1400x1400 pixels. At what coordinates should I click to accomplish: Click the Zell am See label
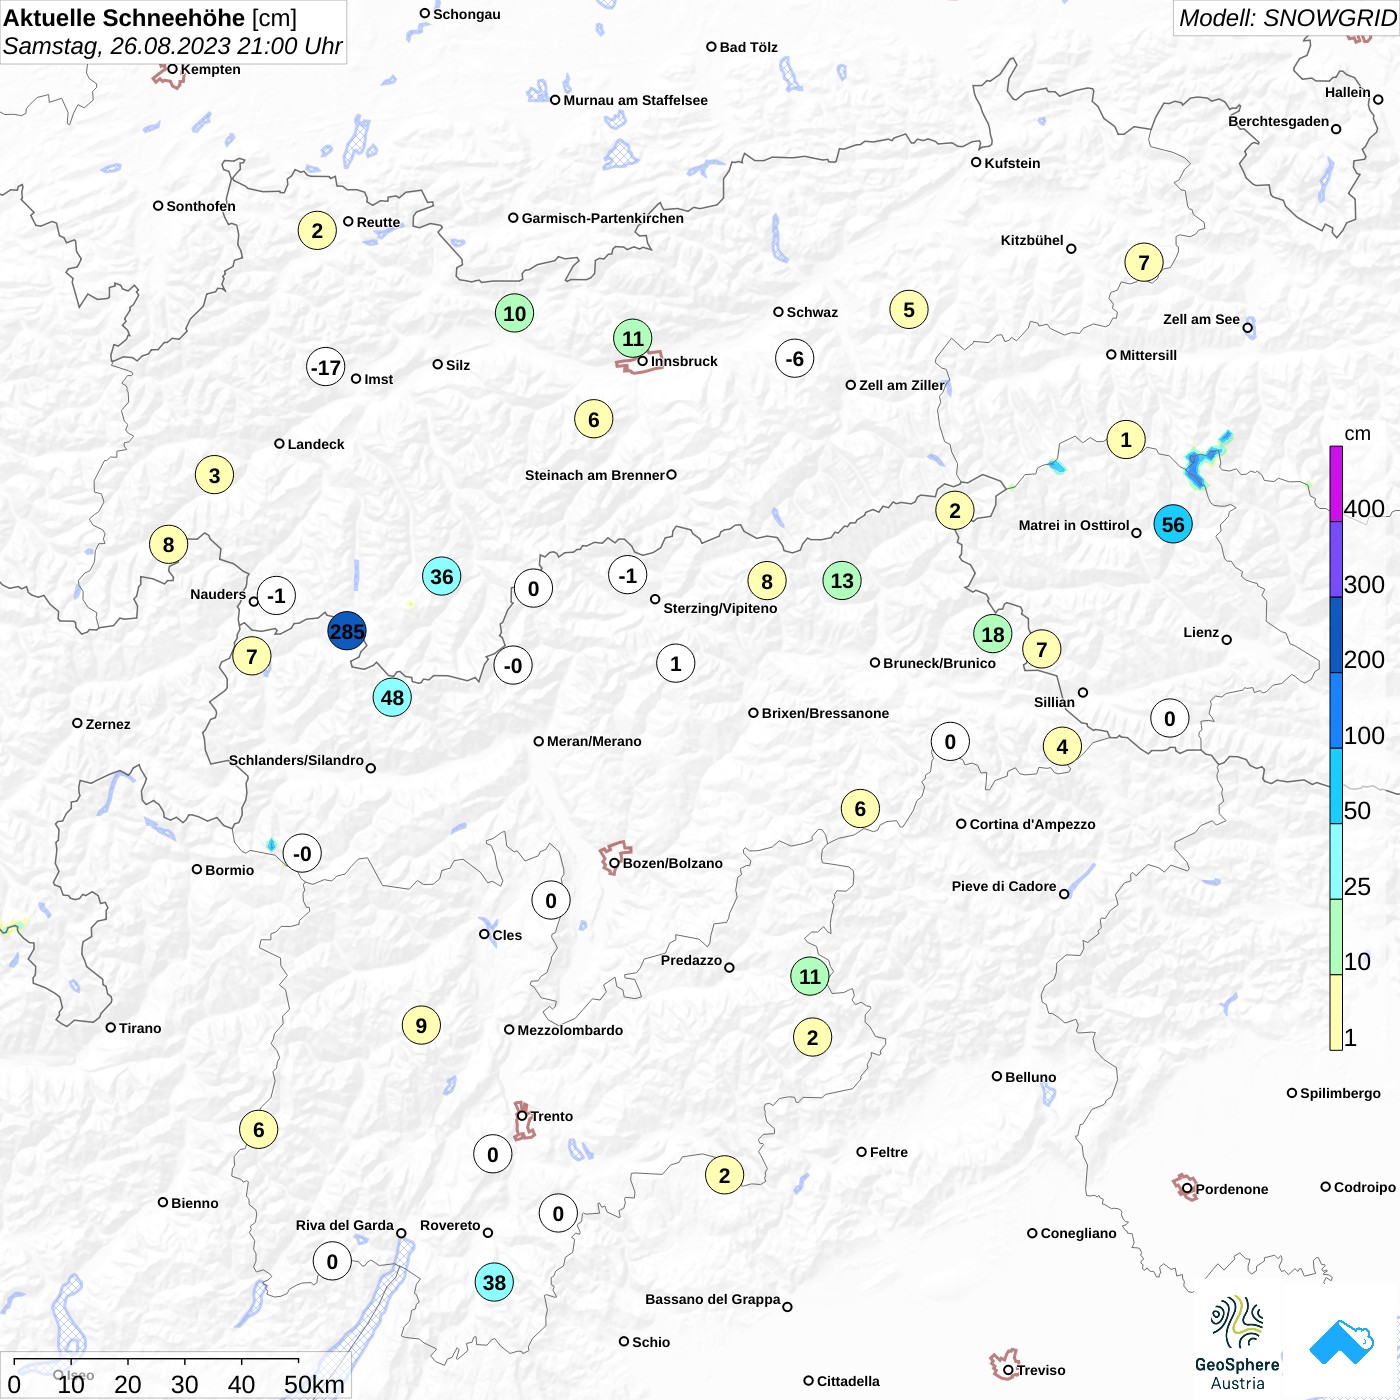click(1201, 319)
